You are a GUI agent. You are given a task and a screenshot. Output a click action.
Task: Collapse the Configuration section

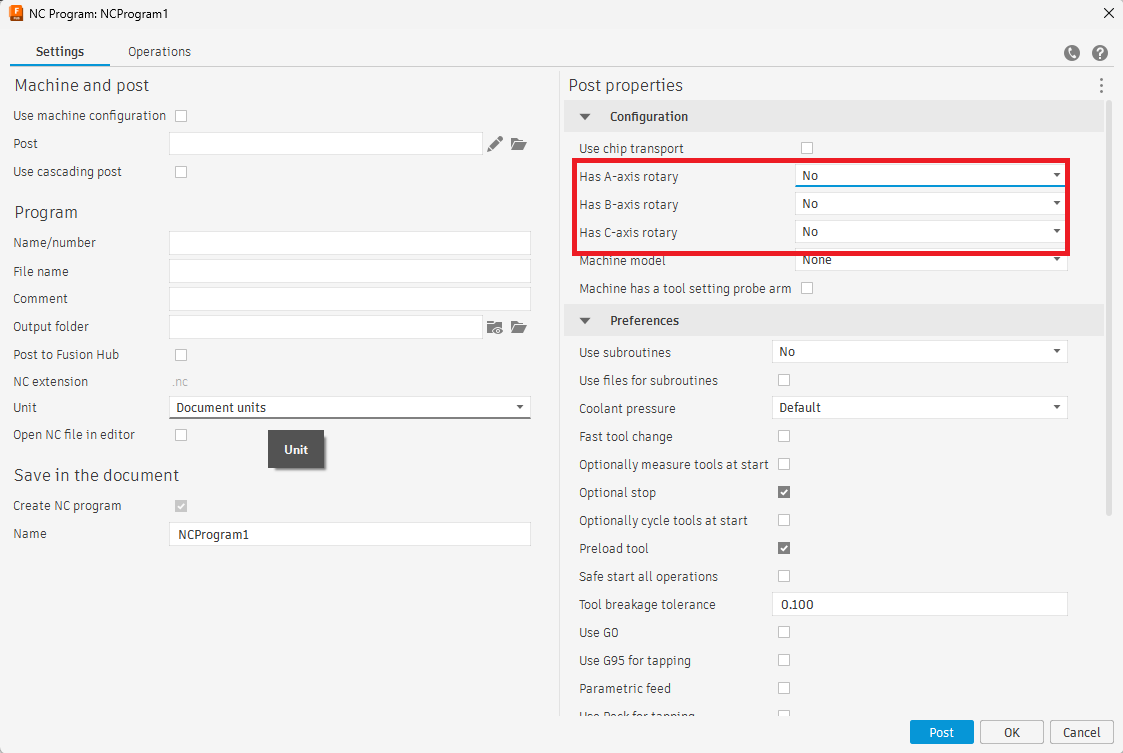click(585, 117)
